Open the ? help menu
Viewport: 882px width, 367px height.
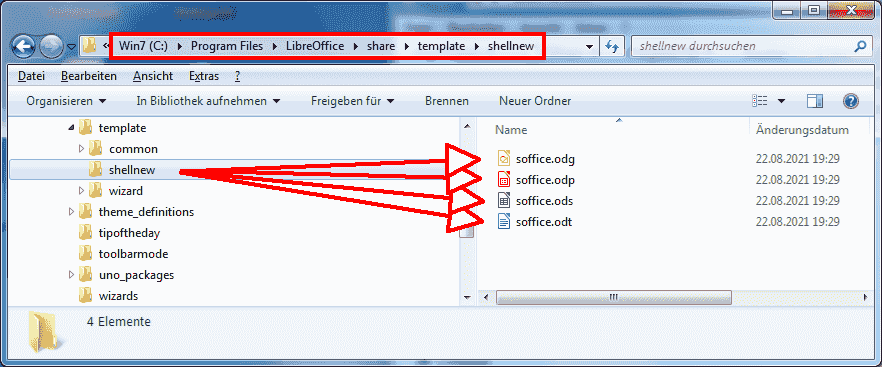[237, 76]
